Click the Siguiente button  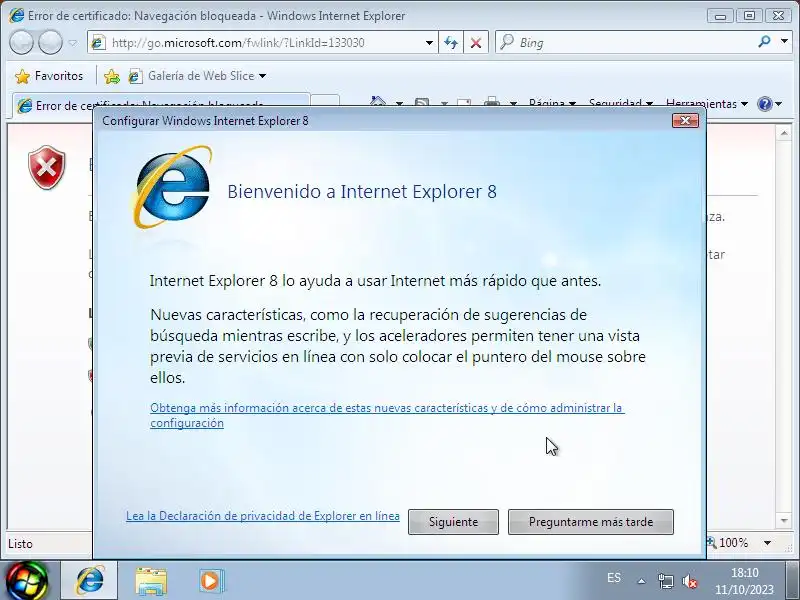453,521
